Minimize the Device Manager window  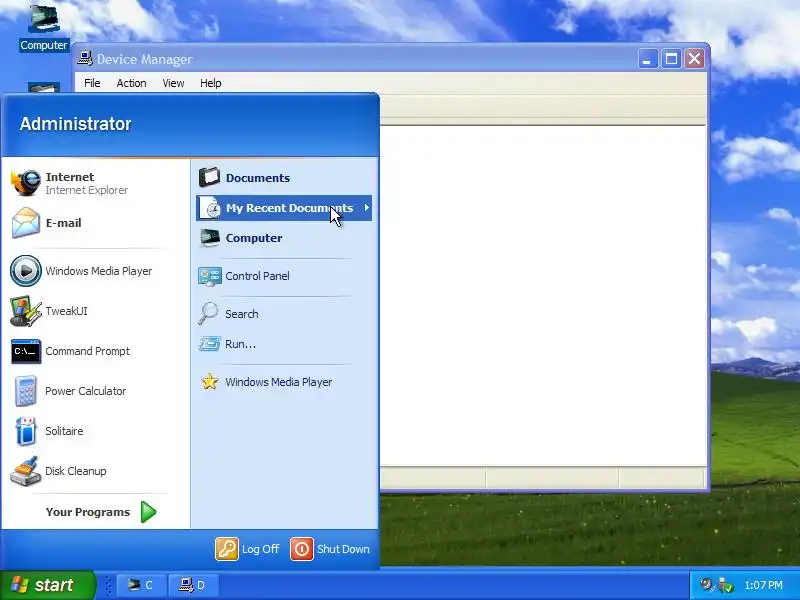coord(647,59)
